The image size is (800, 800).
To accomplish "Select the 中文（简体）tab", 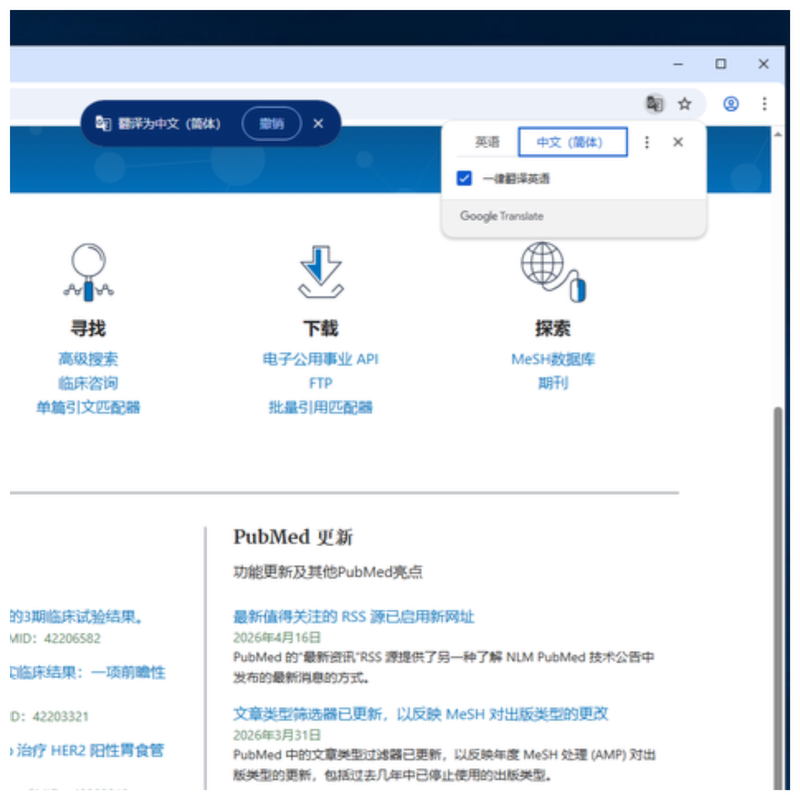I will pyautogui.click(x=572, y=142).
